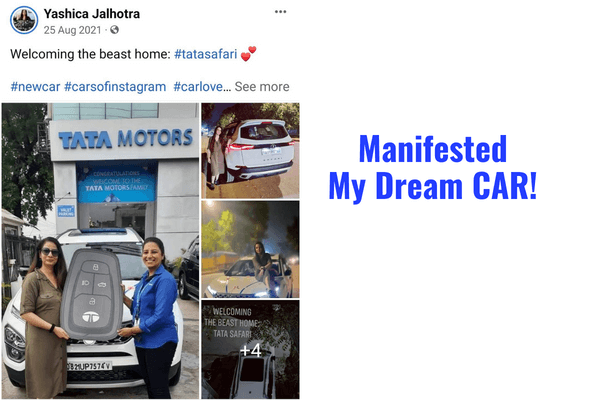Open the +4 more photos tile
The width and height of the screenshot is (600, 400).
point(251,349)
